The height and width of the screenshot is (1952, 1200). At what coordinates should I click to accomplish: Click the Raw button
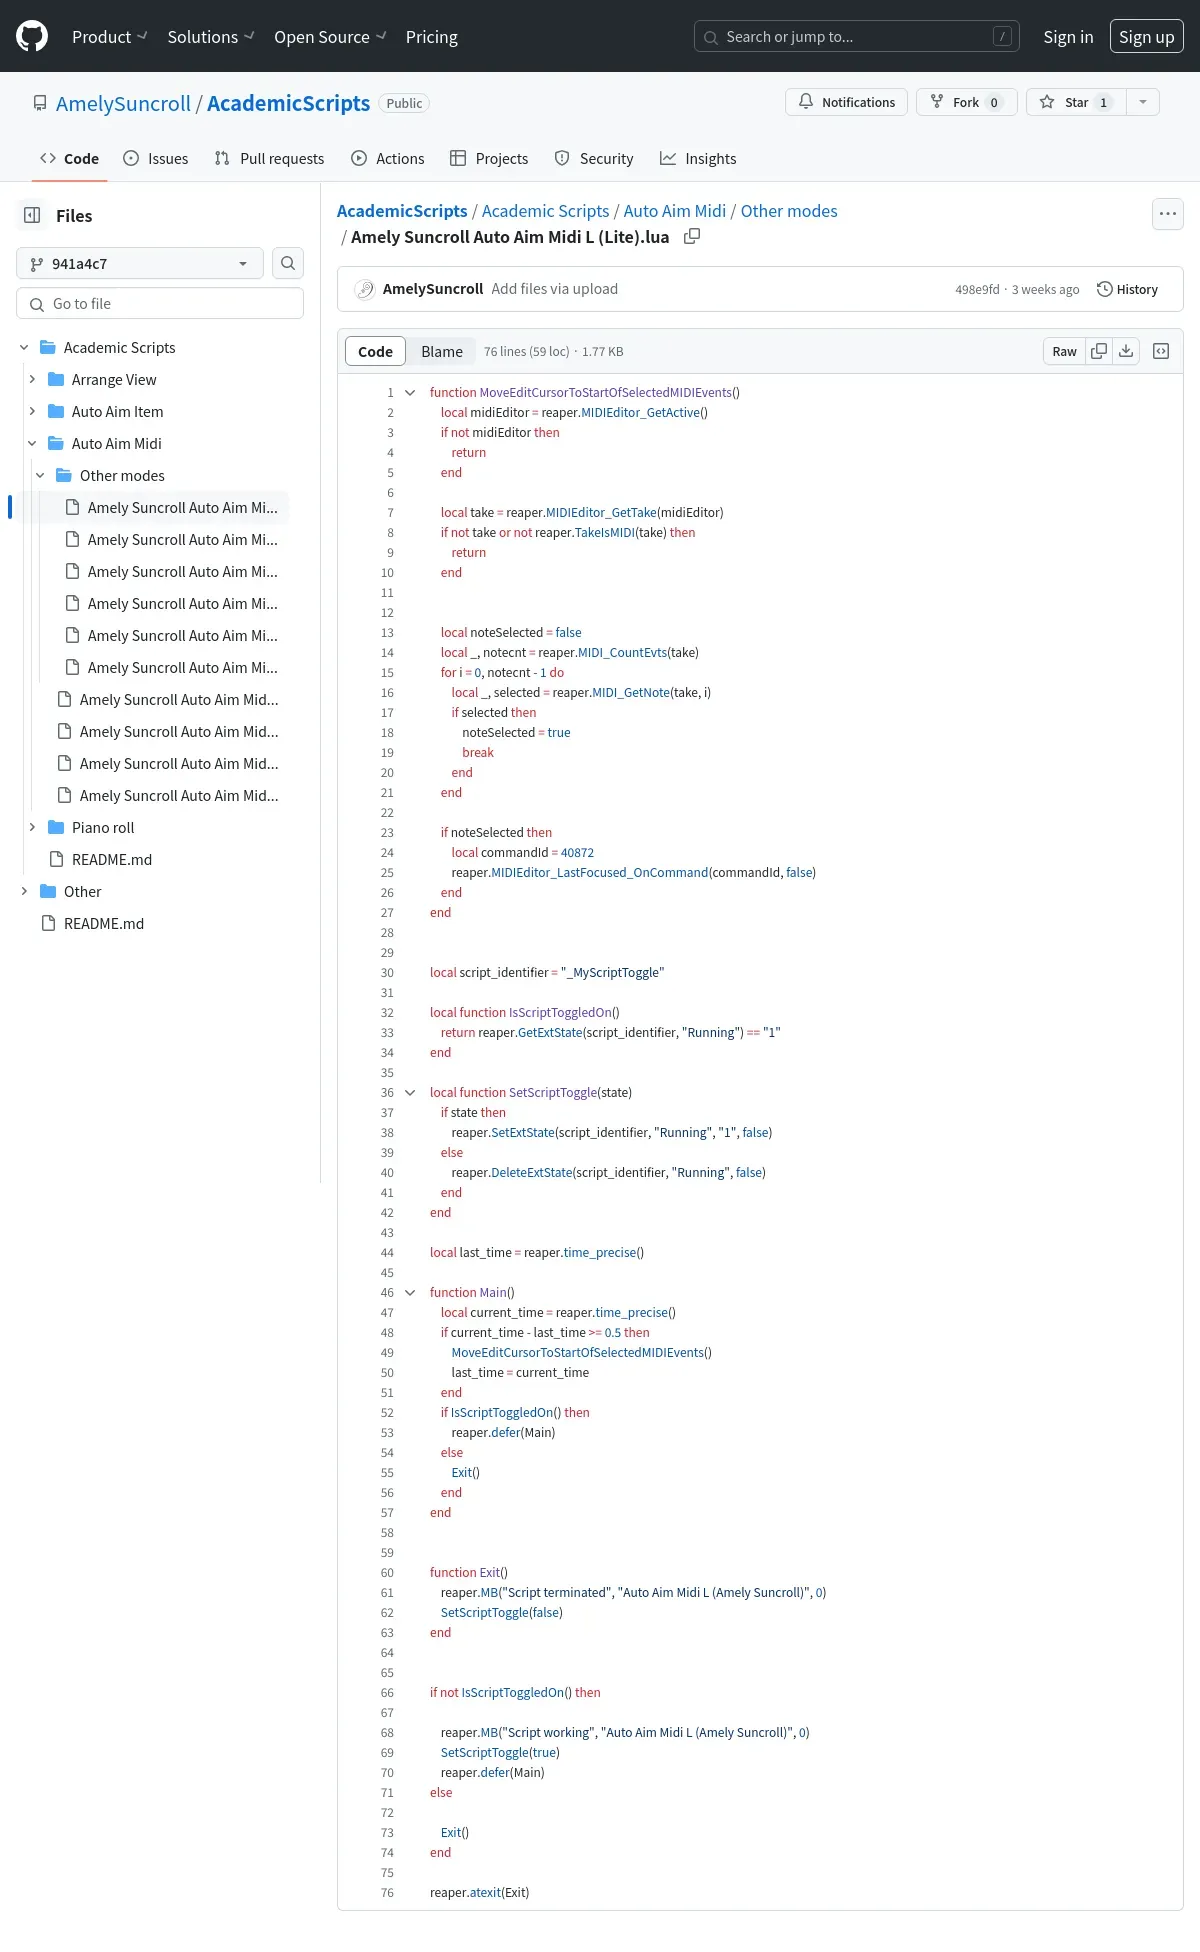[x=1064, y=351]
